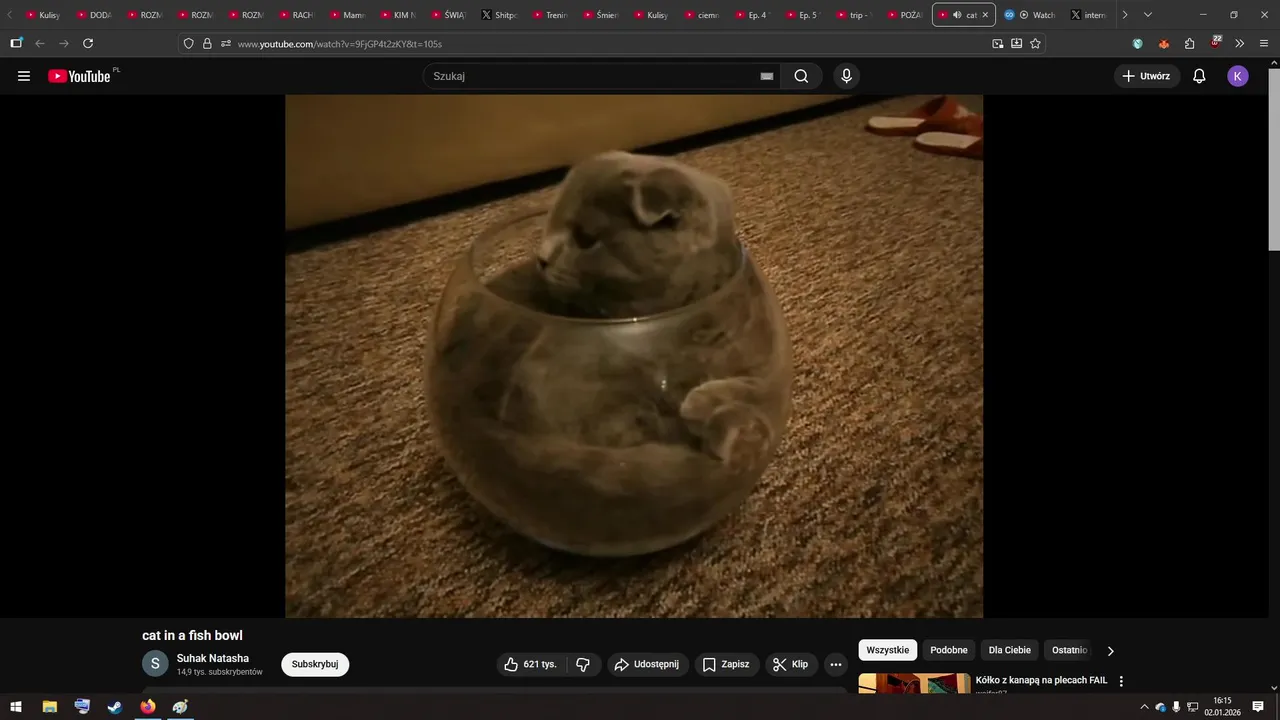This screenshot has width=1280, height=720.
Task: Create a clip with Klip button
Action: tap(791, 664)
